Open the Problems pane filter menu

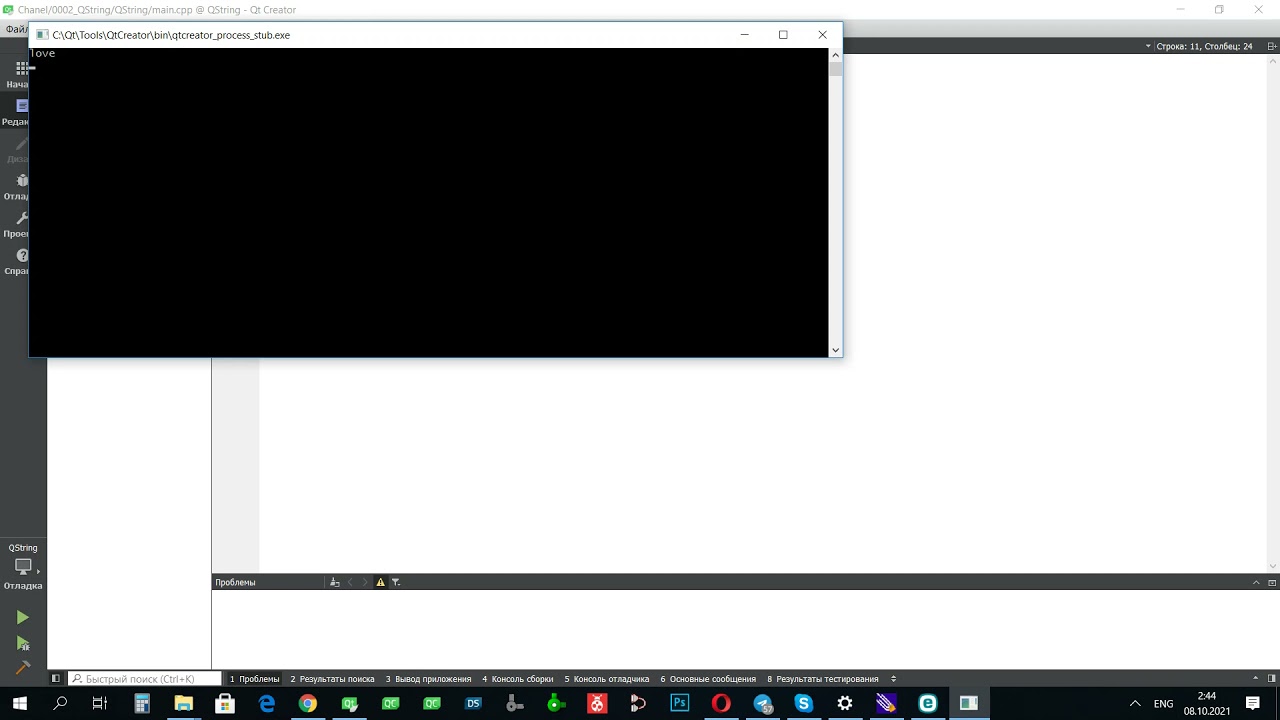pos(396,582)
